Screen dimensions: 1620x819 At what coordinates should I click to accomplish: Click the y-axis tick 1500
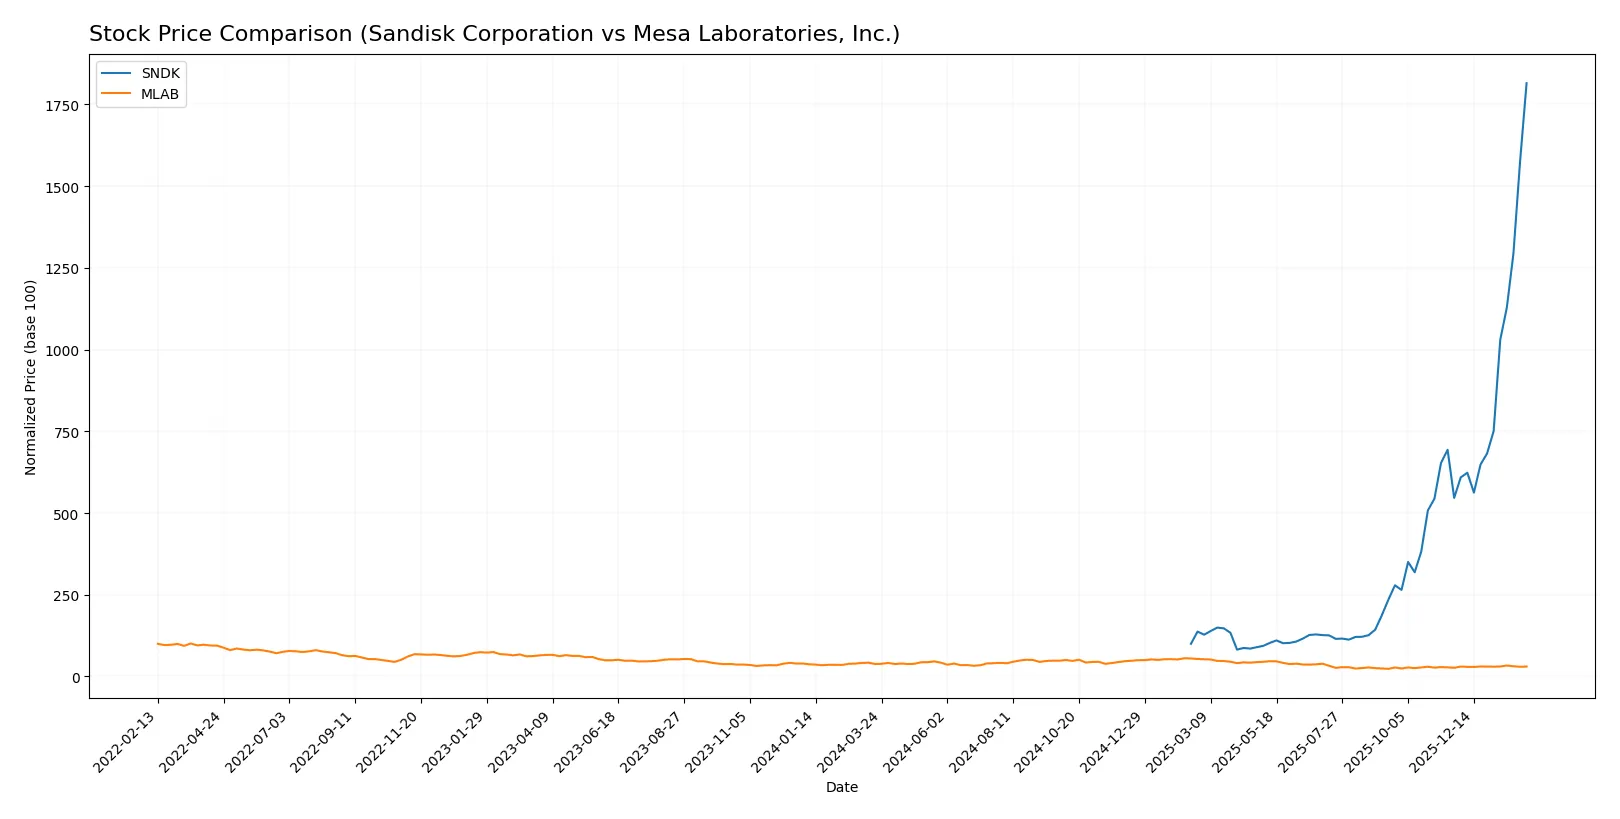click(62, 187)
